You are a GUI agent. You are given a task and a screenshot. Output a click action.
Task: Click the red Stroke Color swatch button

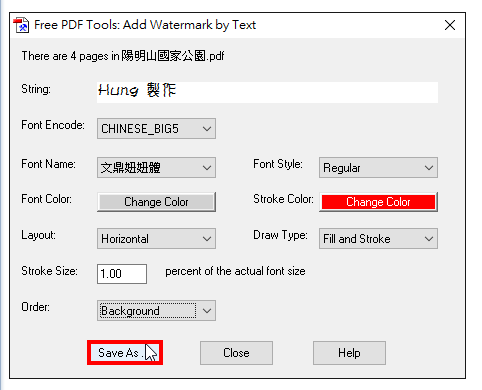[378, 202]
